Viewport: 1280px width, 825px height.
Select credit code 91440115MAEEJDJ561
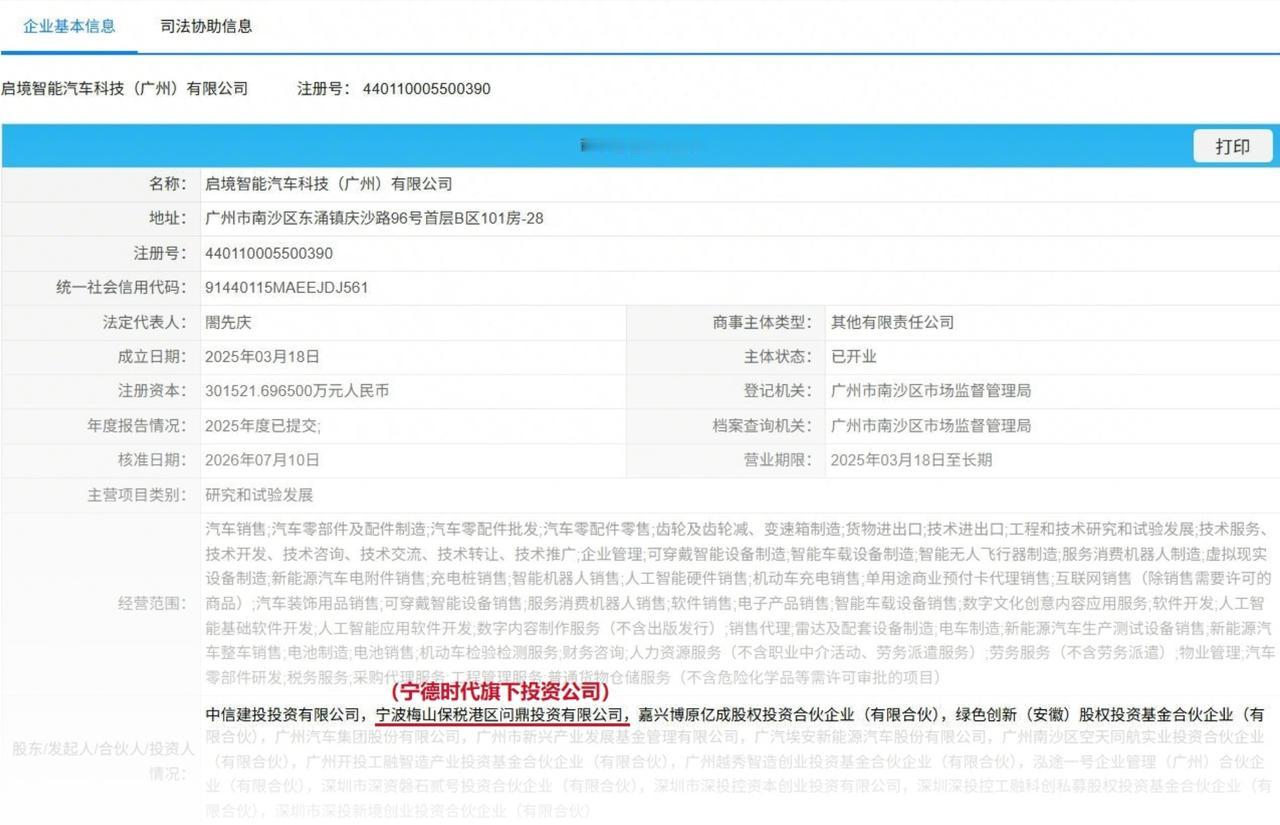click(x=287, y=287)
